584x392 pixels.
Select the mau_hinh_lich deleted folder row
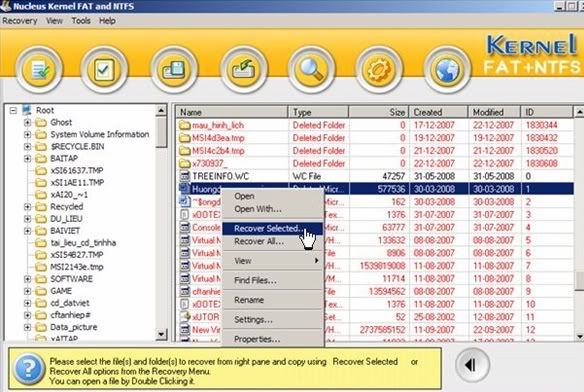click(374, 125)
